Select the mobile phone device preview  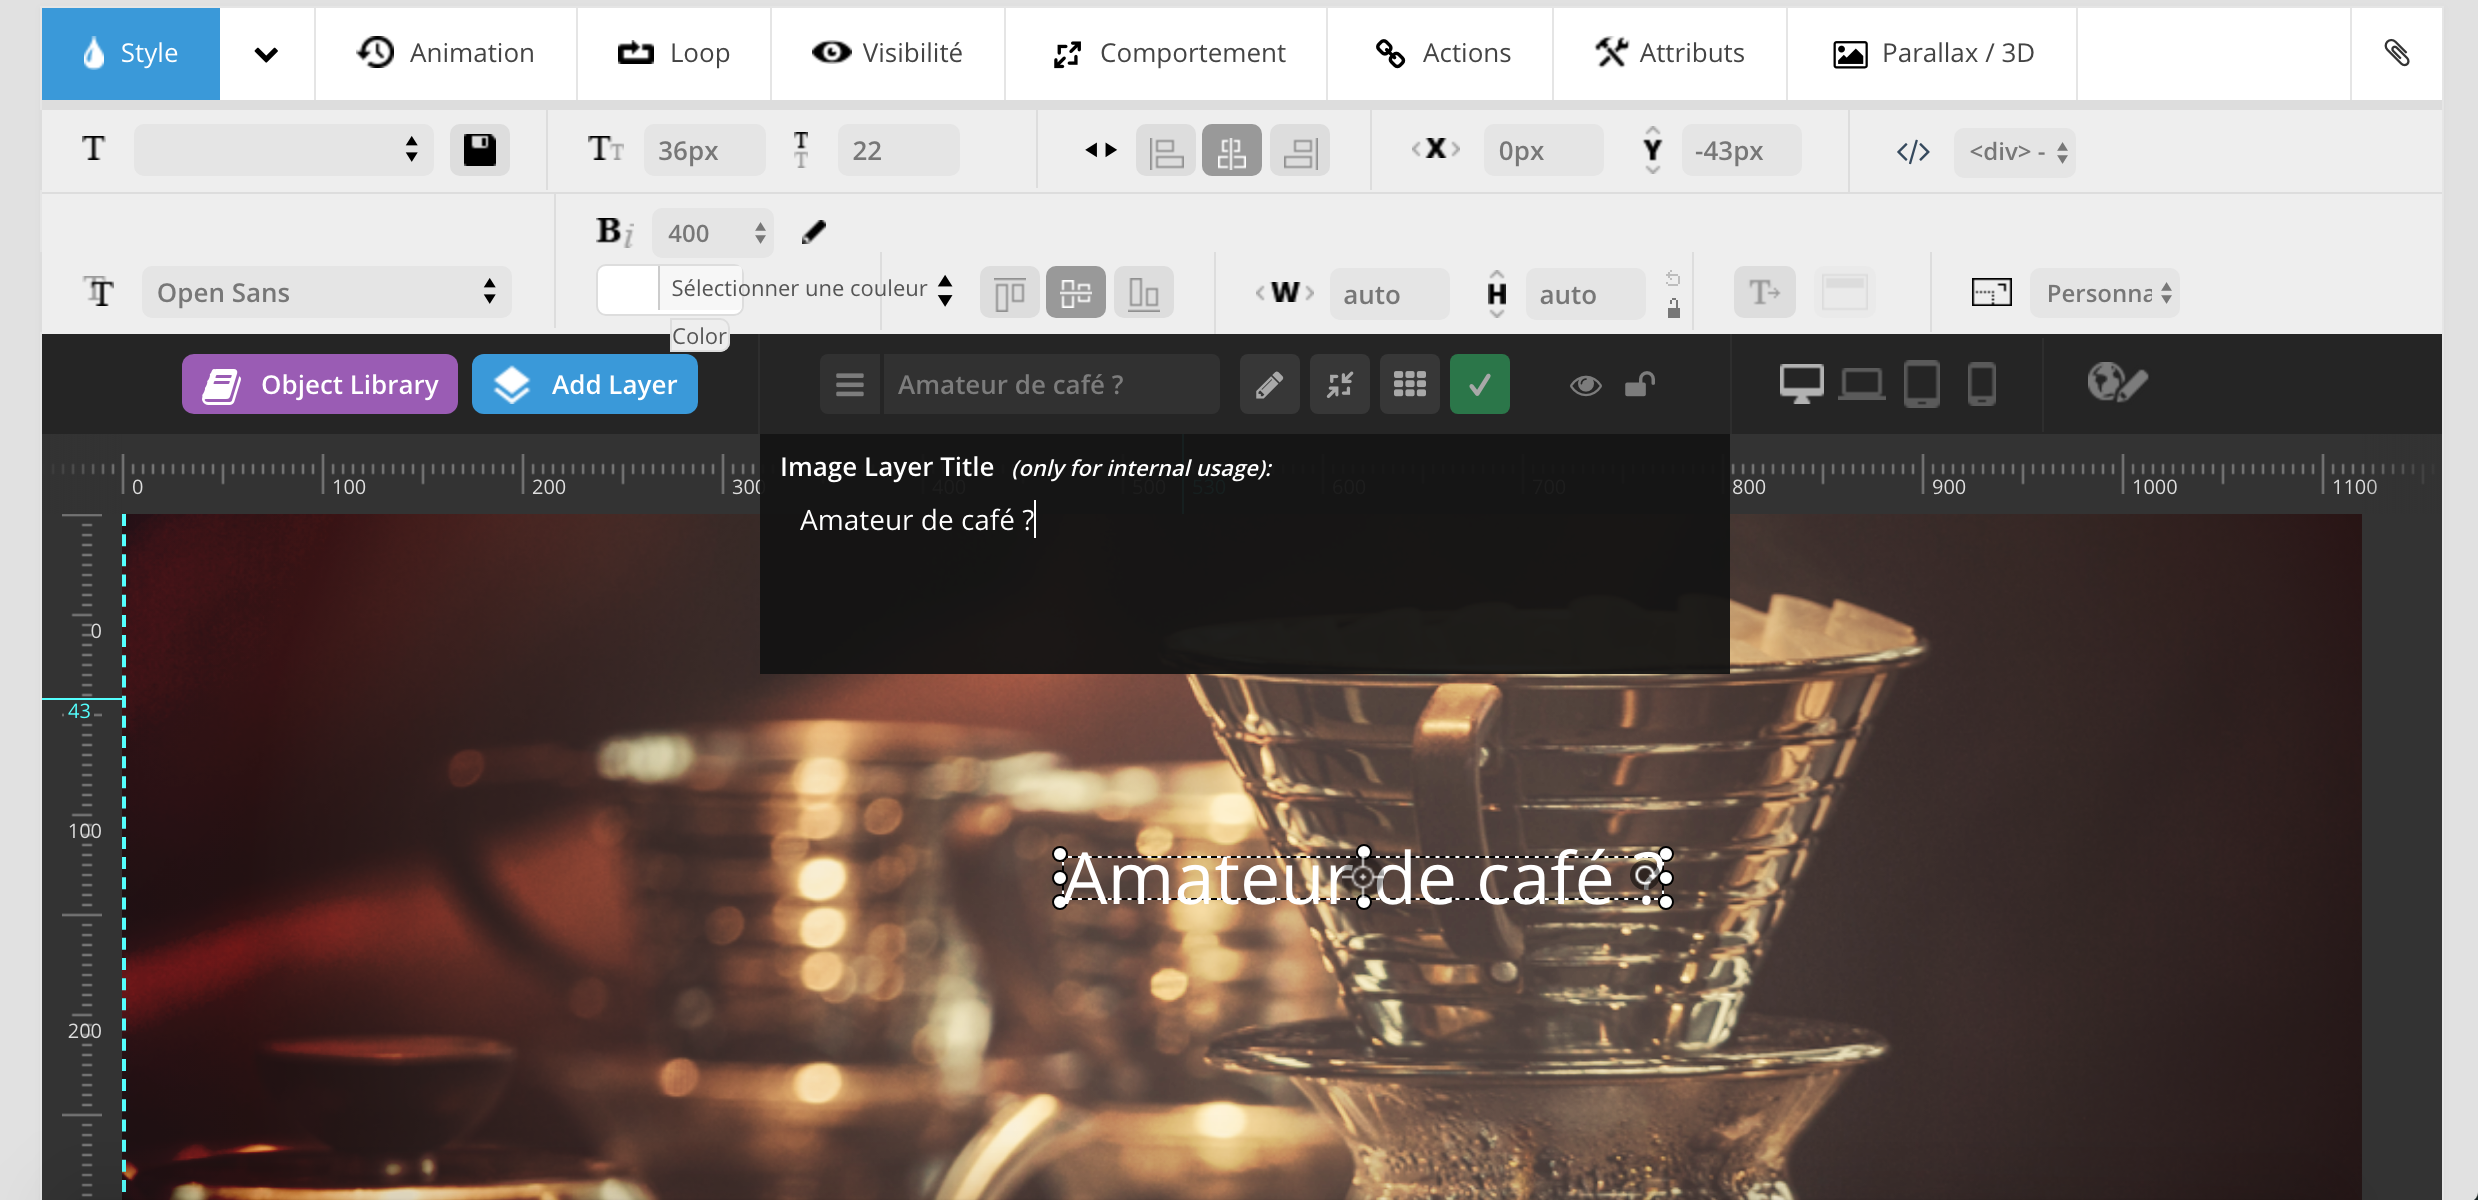coord(1981,384)
